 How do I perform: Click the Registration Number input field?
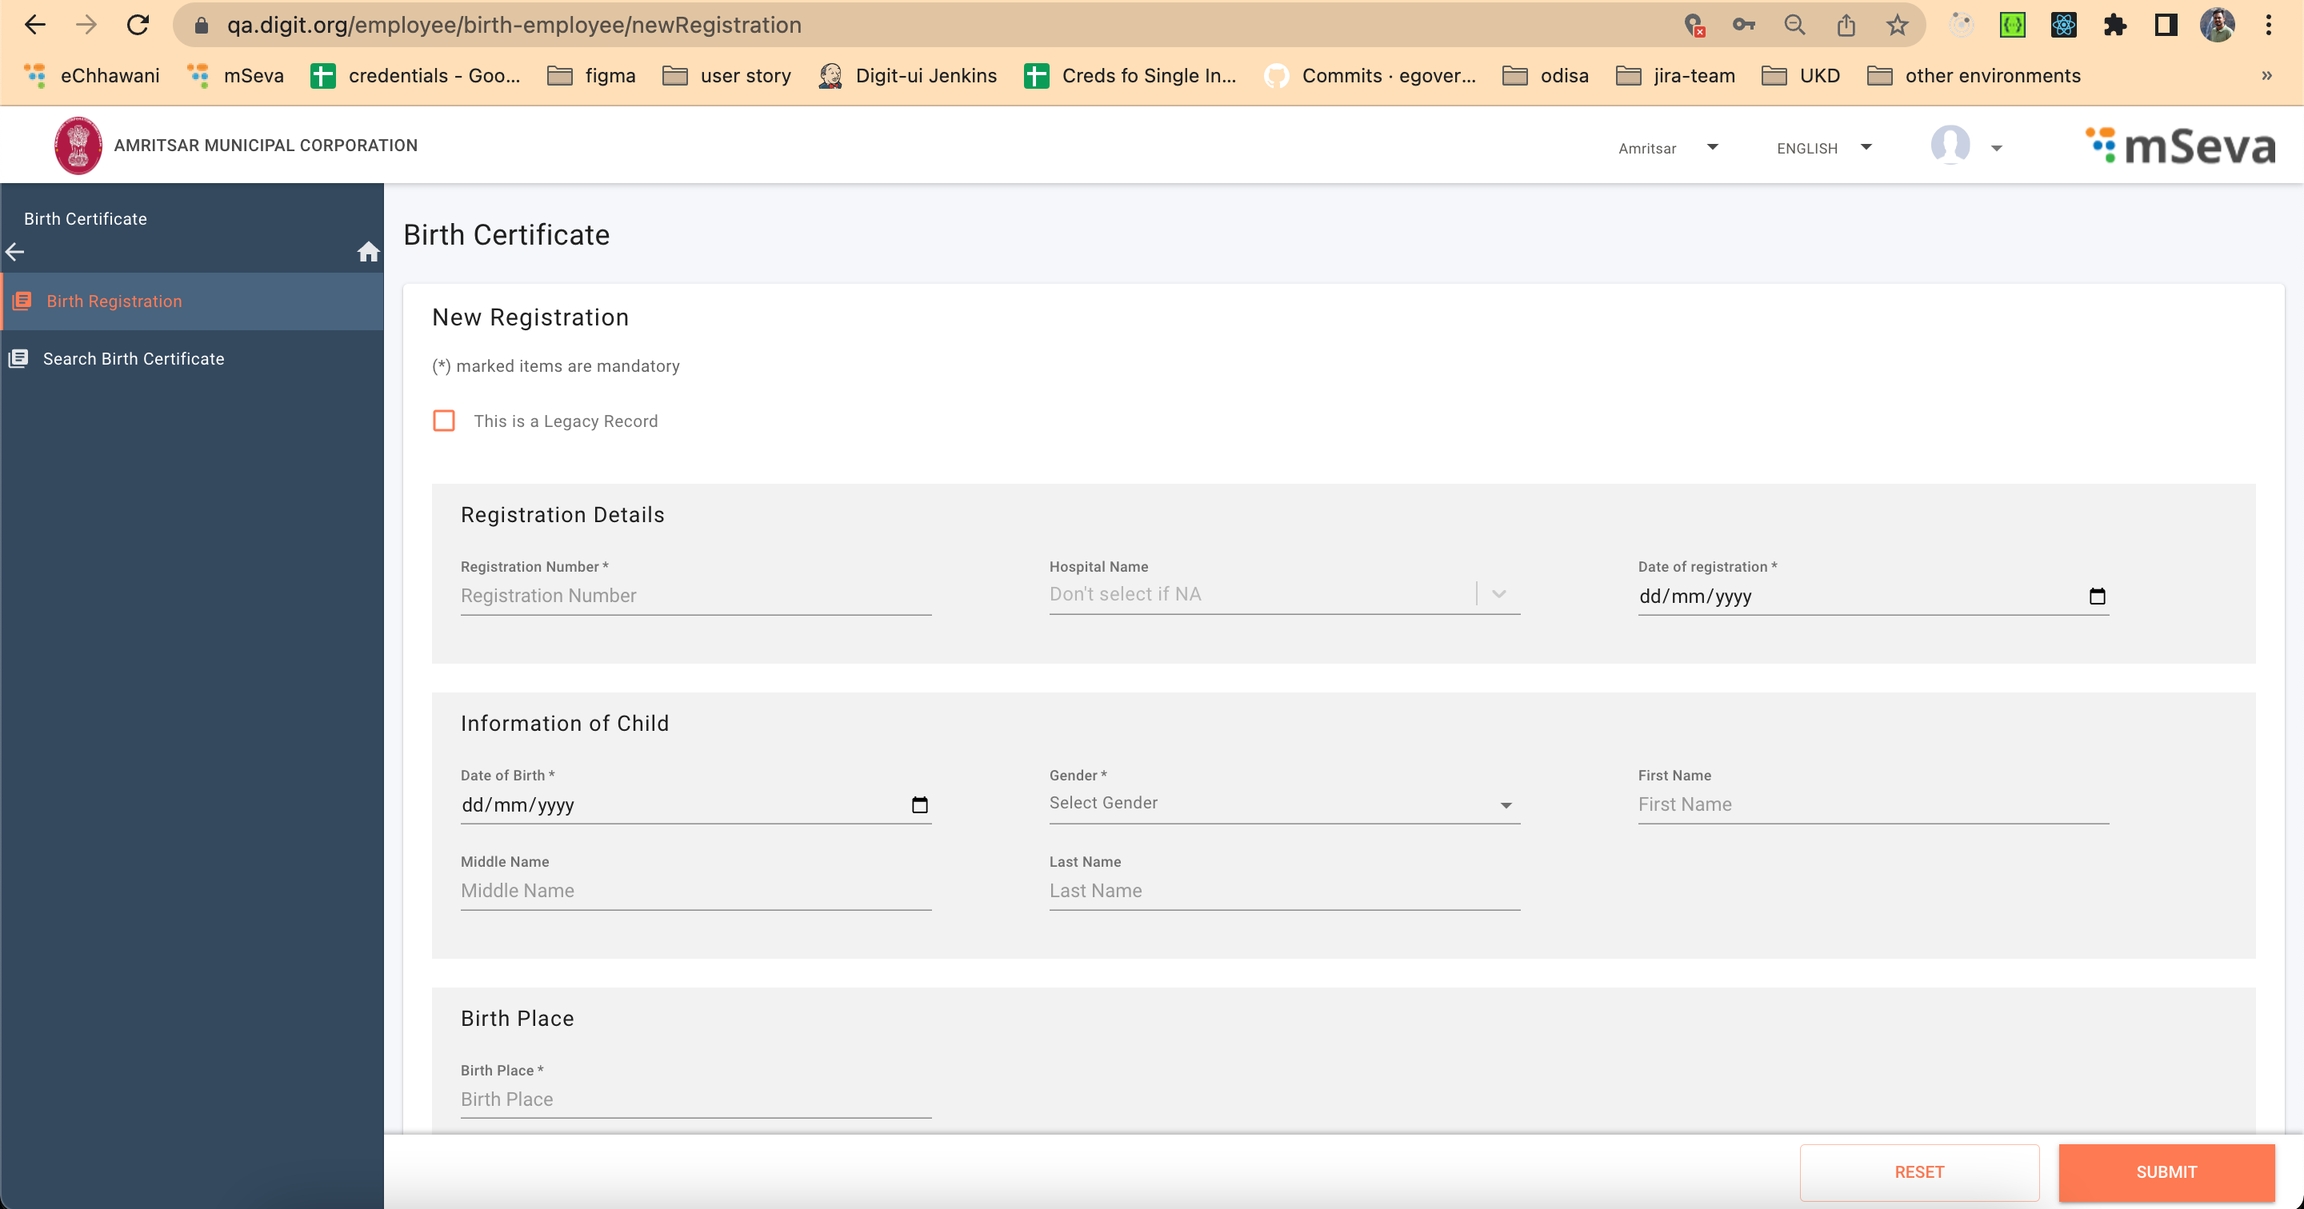(695, 596)
